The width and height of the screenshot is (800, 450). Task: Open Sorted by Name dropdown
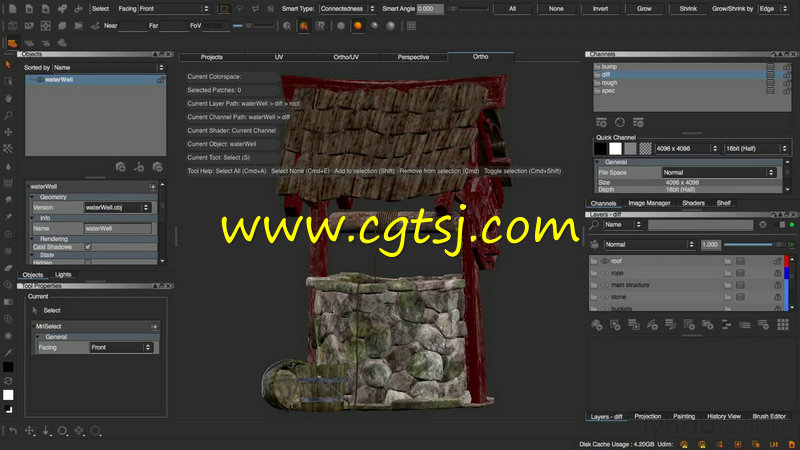(x=109, y=67)
